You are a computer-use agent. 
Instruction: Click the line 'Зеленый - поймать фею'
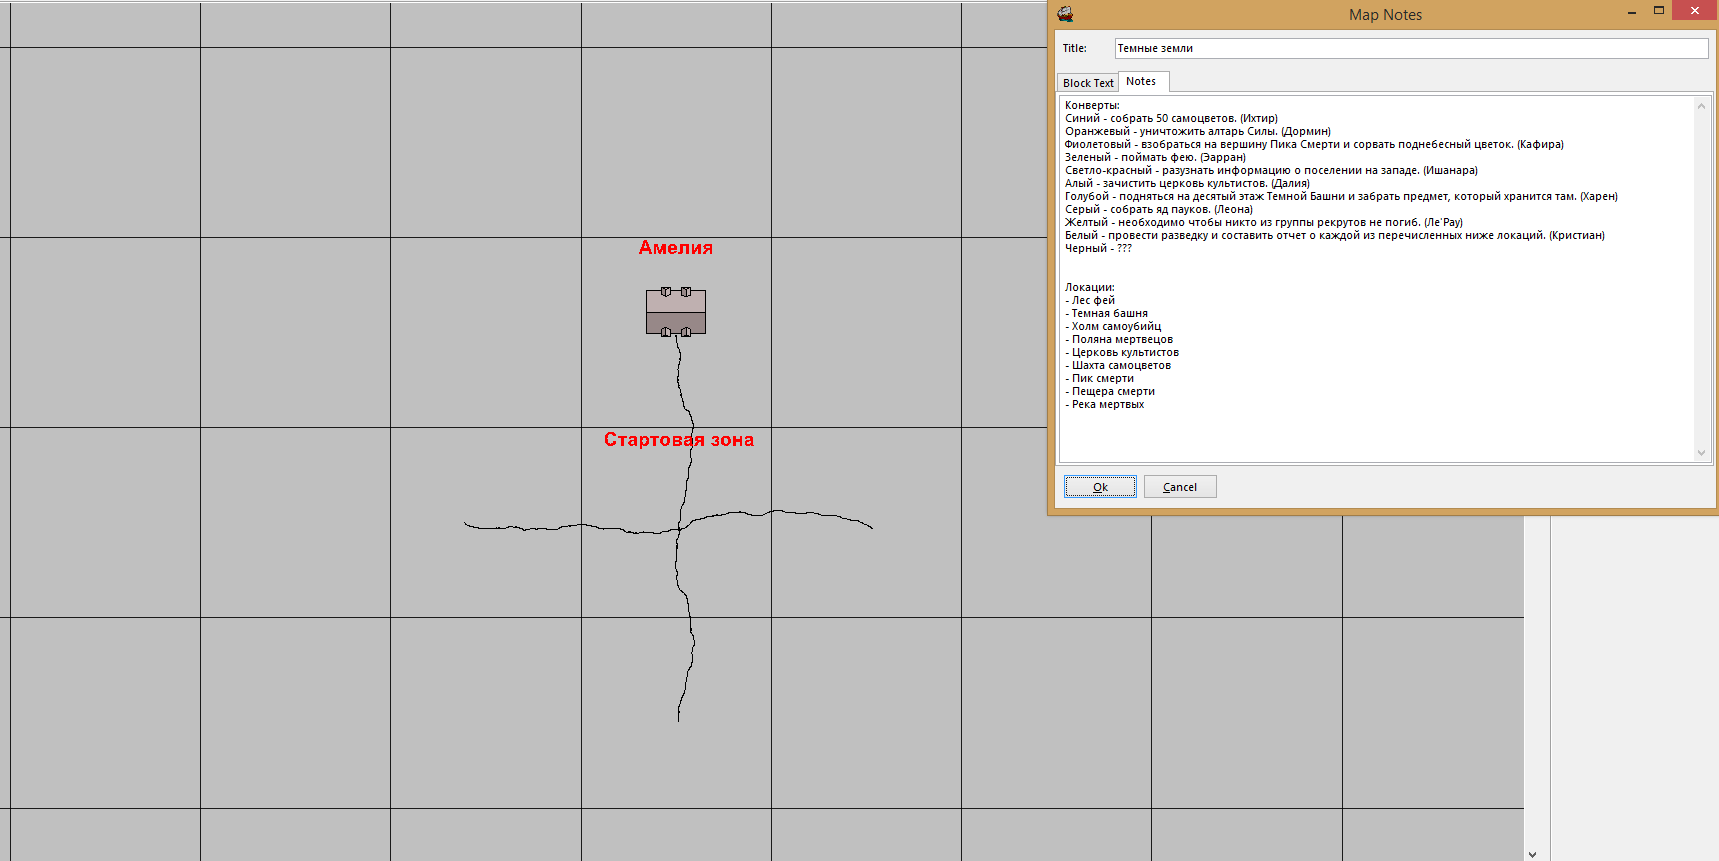[1155, 157]
